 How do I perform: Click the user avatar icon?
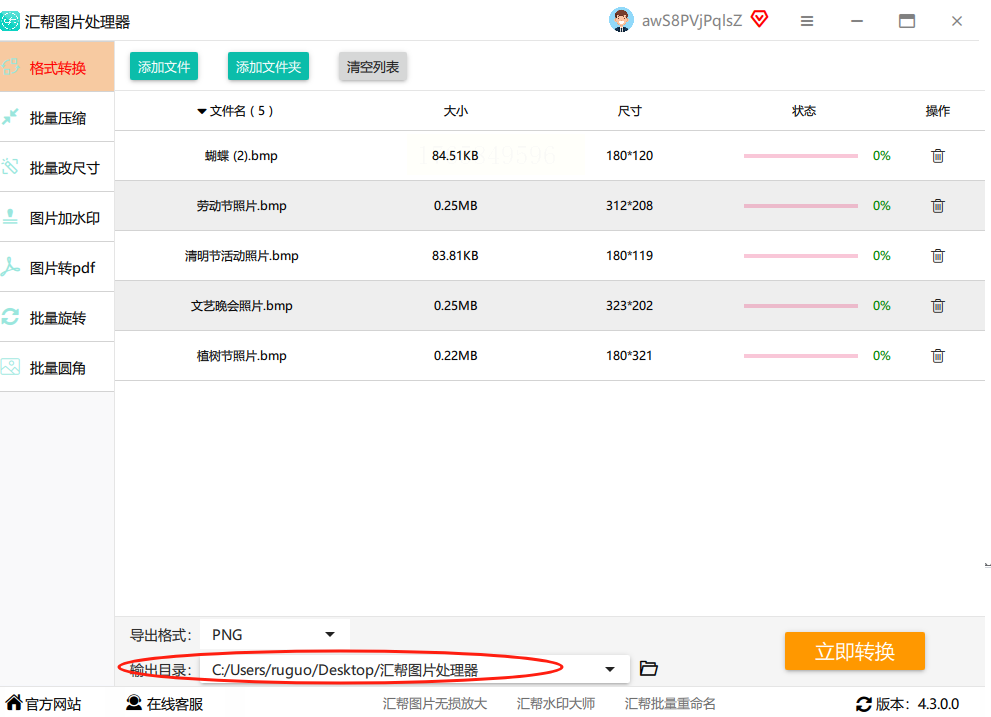pyautogui.click(x=621, y=20)
